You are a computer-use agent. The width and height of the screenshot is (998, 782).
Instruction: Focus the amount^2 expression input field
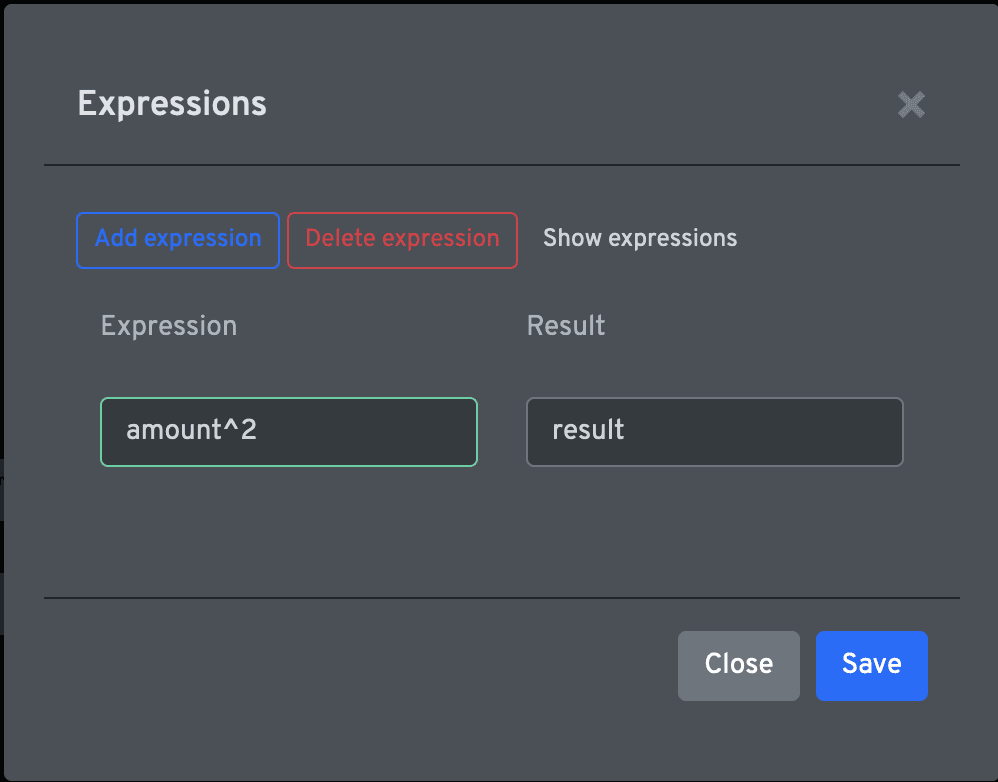point(289,431)
